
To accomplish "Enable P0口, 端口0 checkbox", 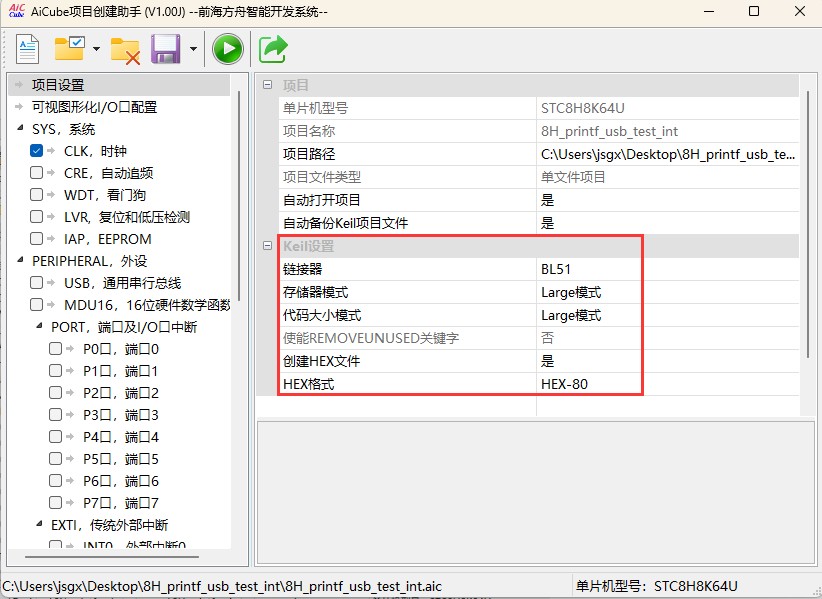I will click(55, 348).
